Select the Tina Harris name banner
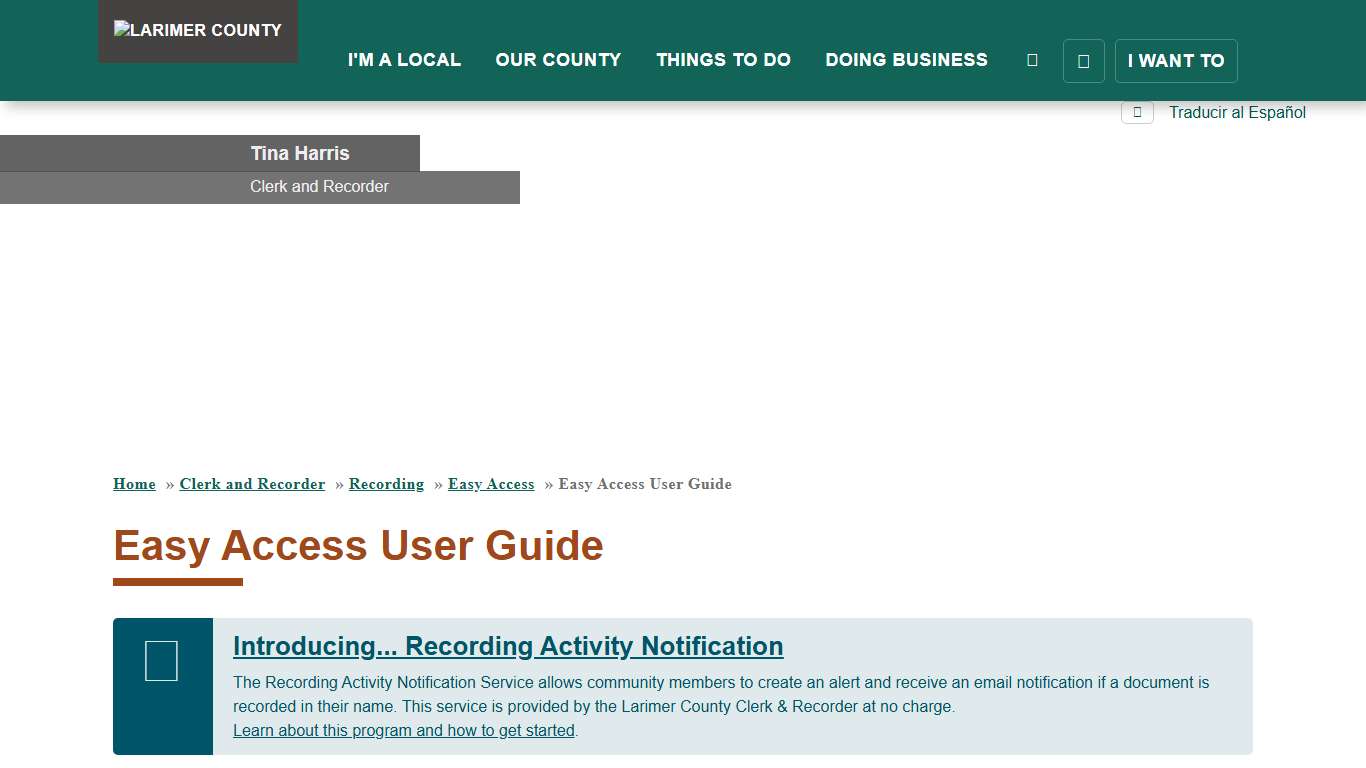1366x768 pixels. [300, 153]
